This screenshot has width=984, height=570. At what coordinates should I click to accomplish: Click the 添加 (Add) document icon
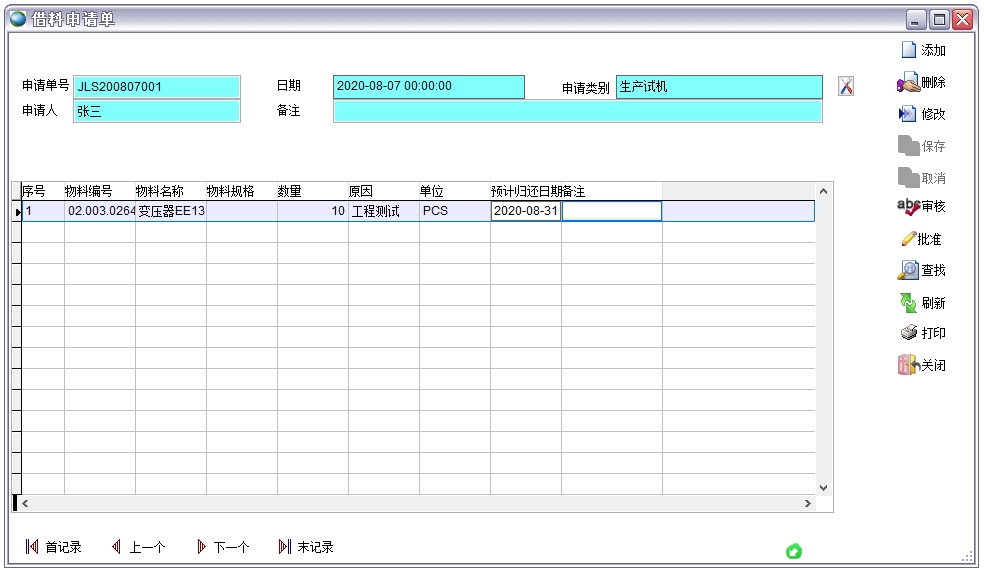908,50
